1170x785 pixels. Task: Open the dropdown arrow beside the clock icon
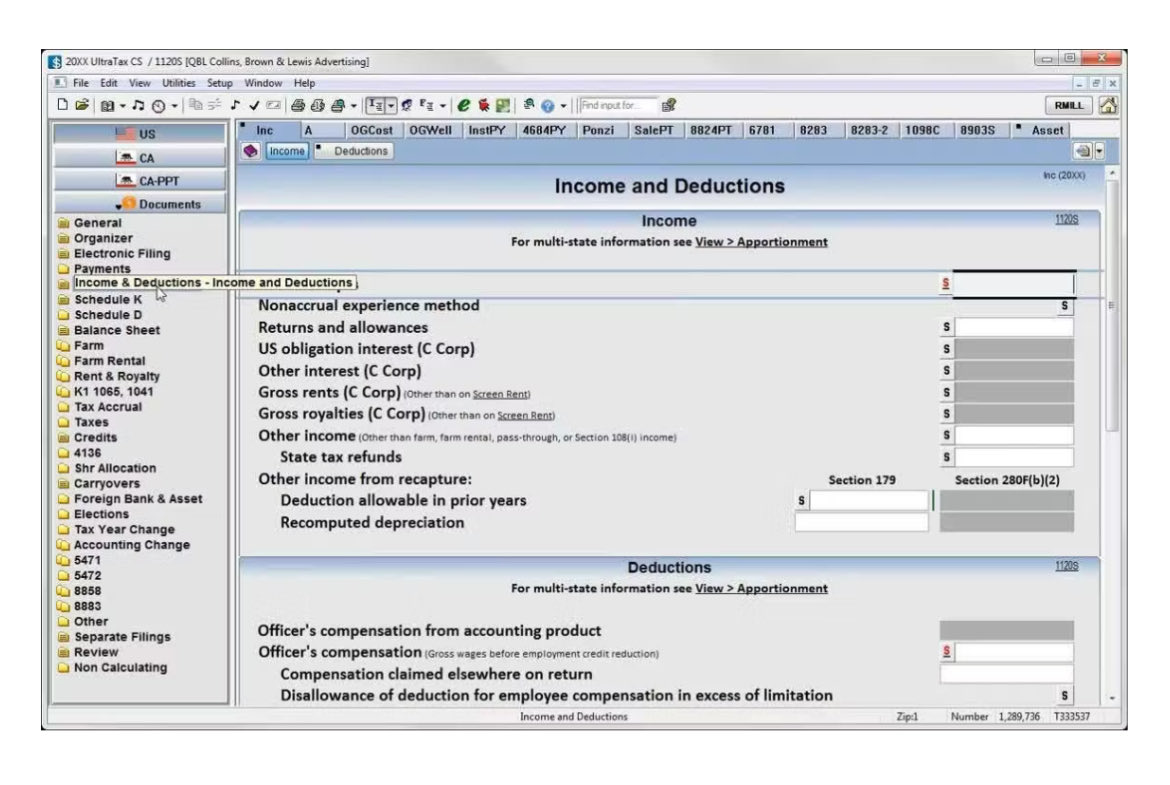(x=174, y=106)
